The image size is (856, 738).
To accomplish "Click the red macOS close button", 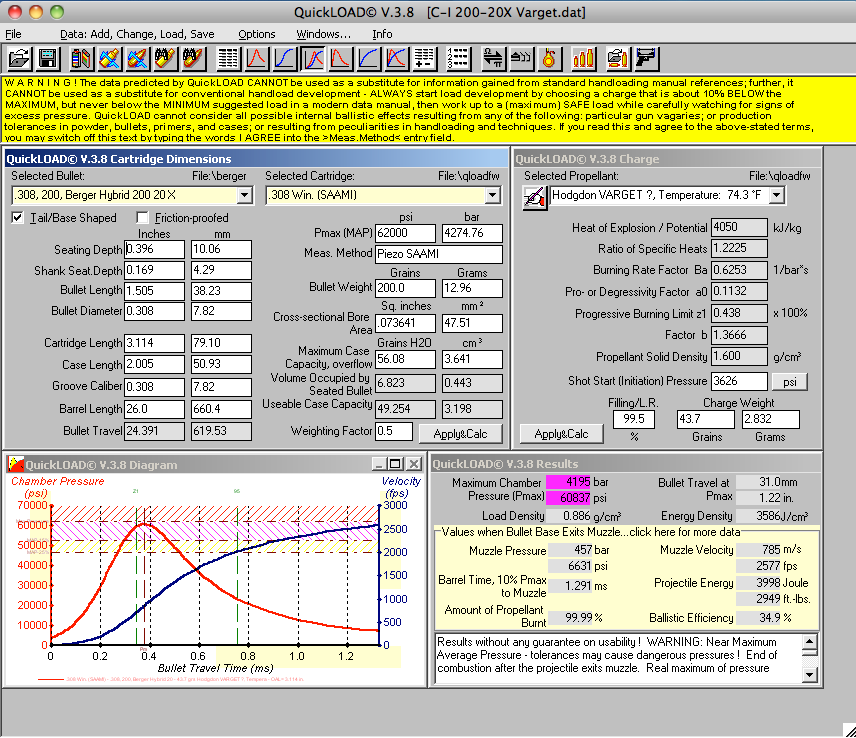I will (15, 11).
